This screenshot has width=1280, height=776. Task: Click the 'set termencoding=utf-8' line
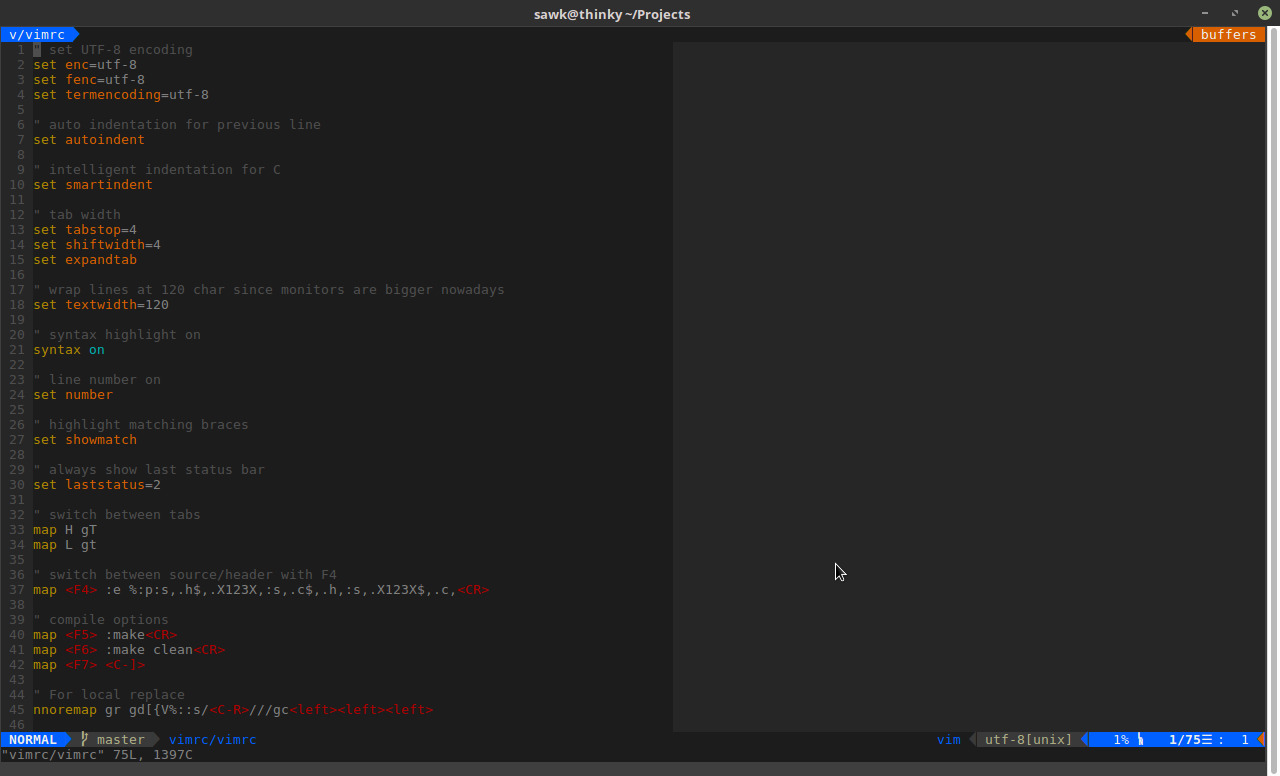click(121, 95)
